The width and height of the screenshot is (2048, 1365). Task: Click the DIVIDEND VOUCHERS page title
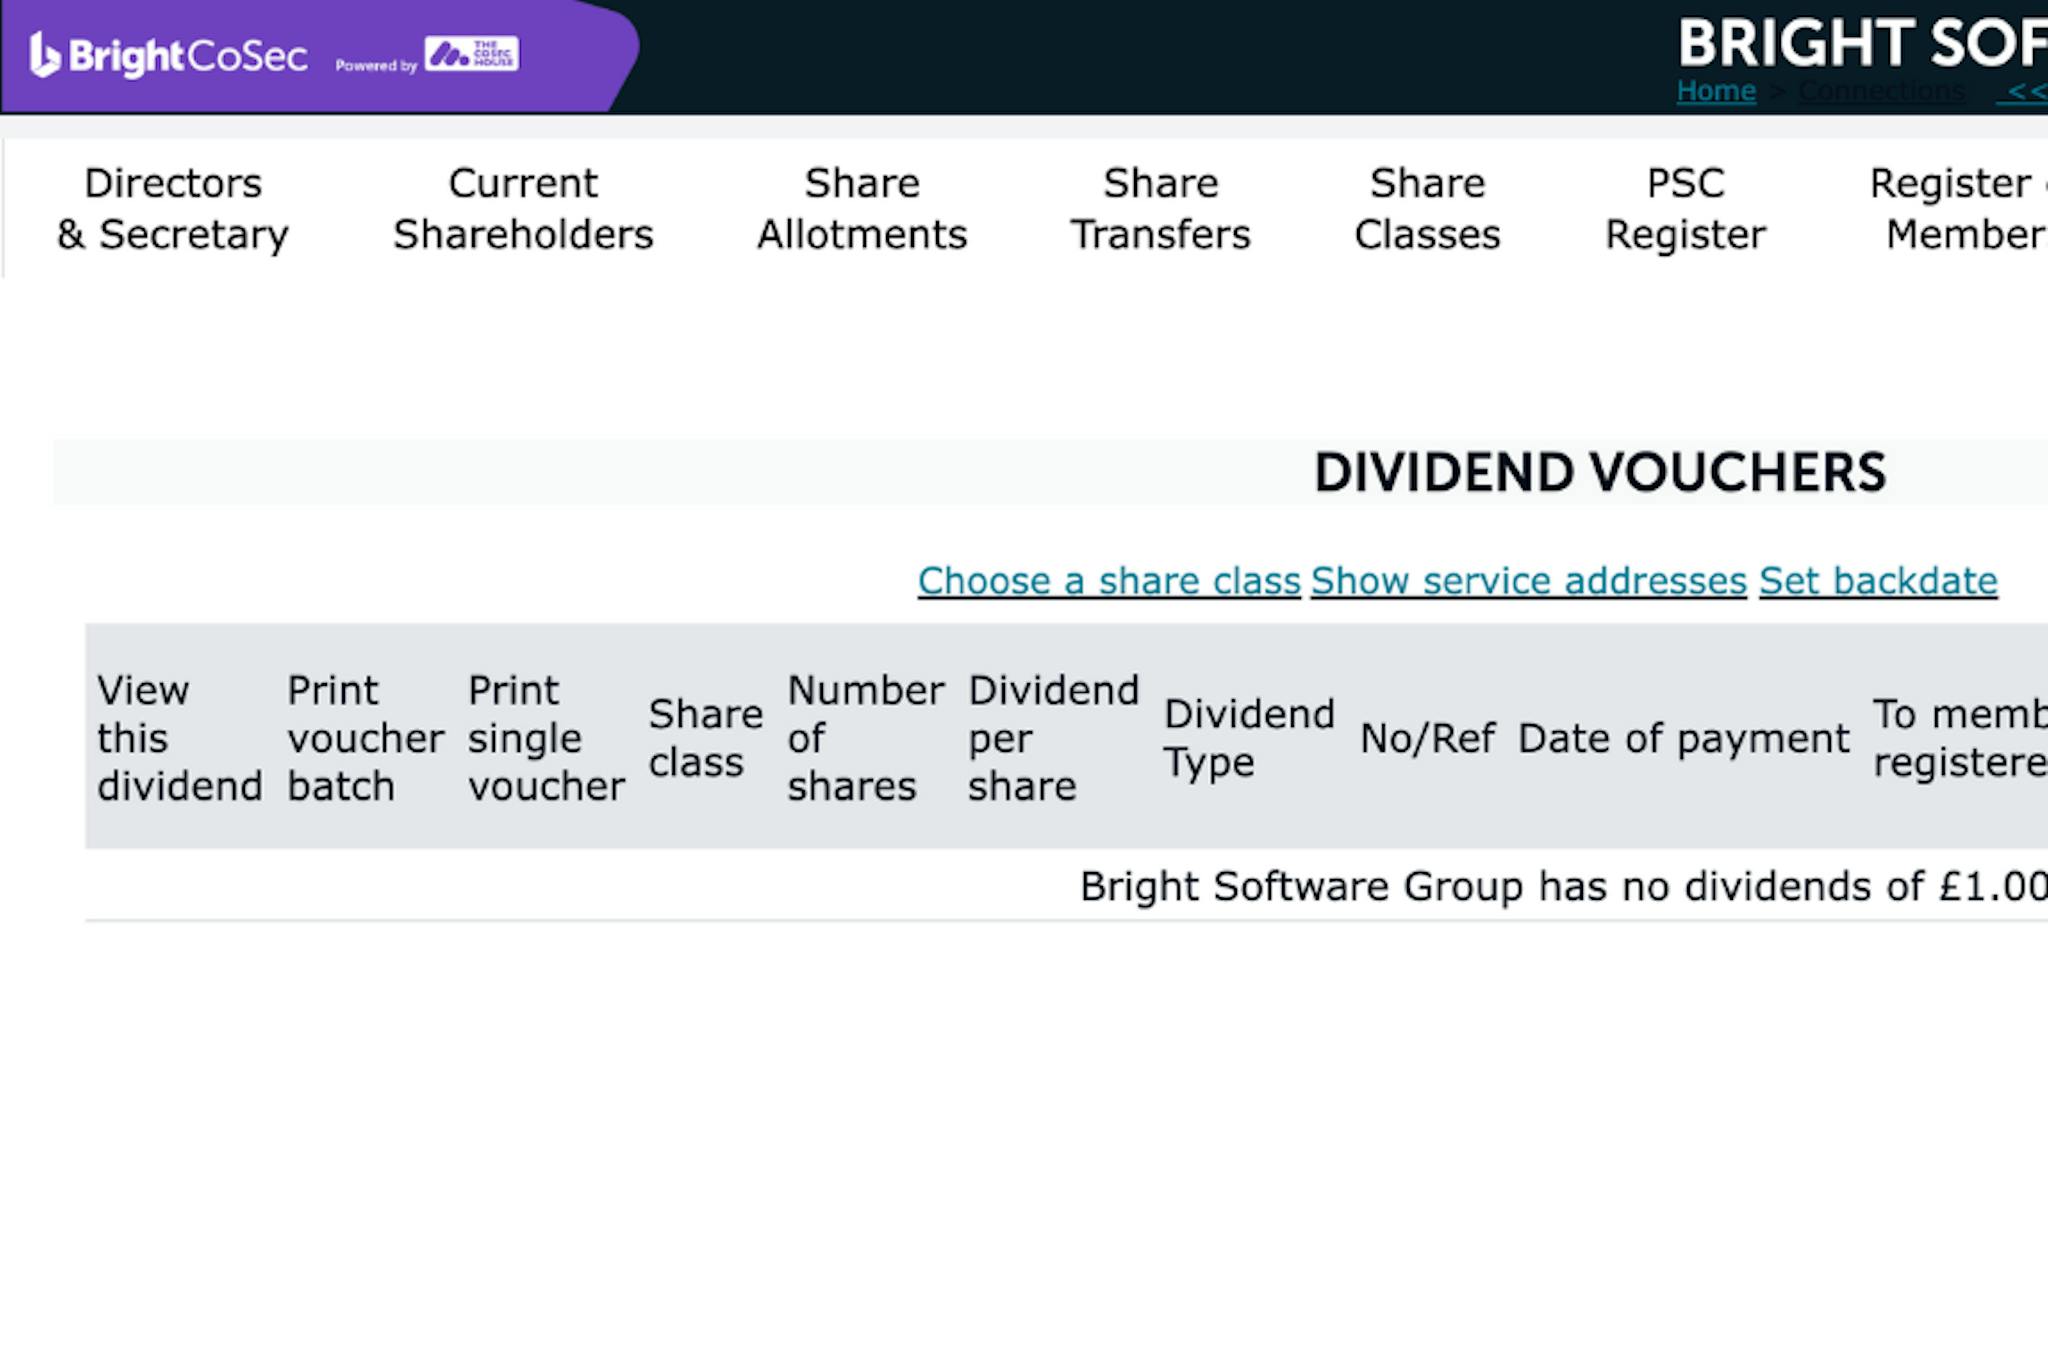[1600, 472]
